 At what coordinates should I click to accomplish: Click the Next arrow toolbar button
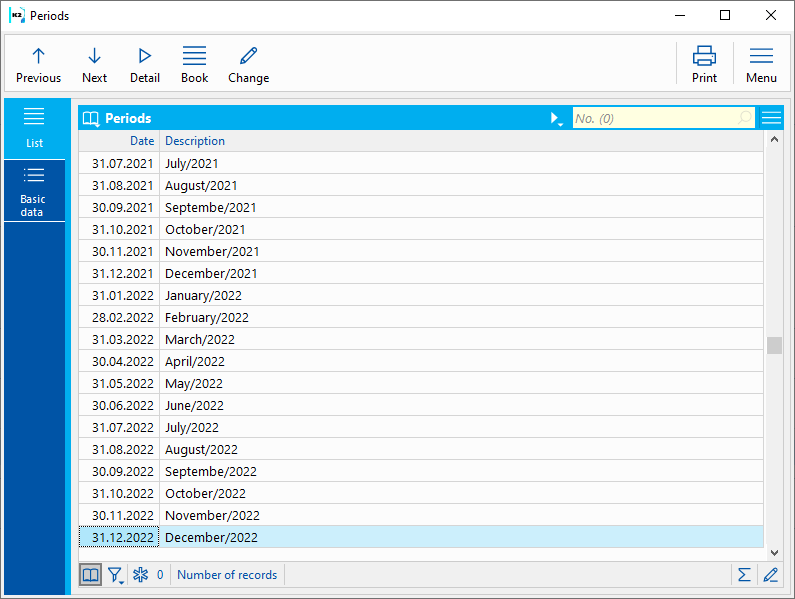94,65
